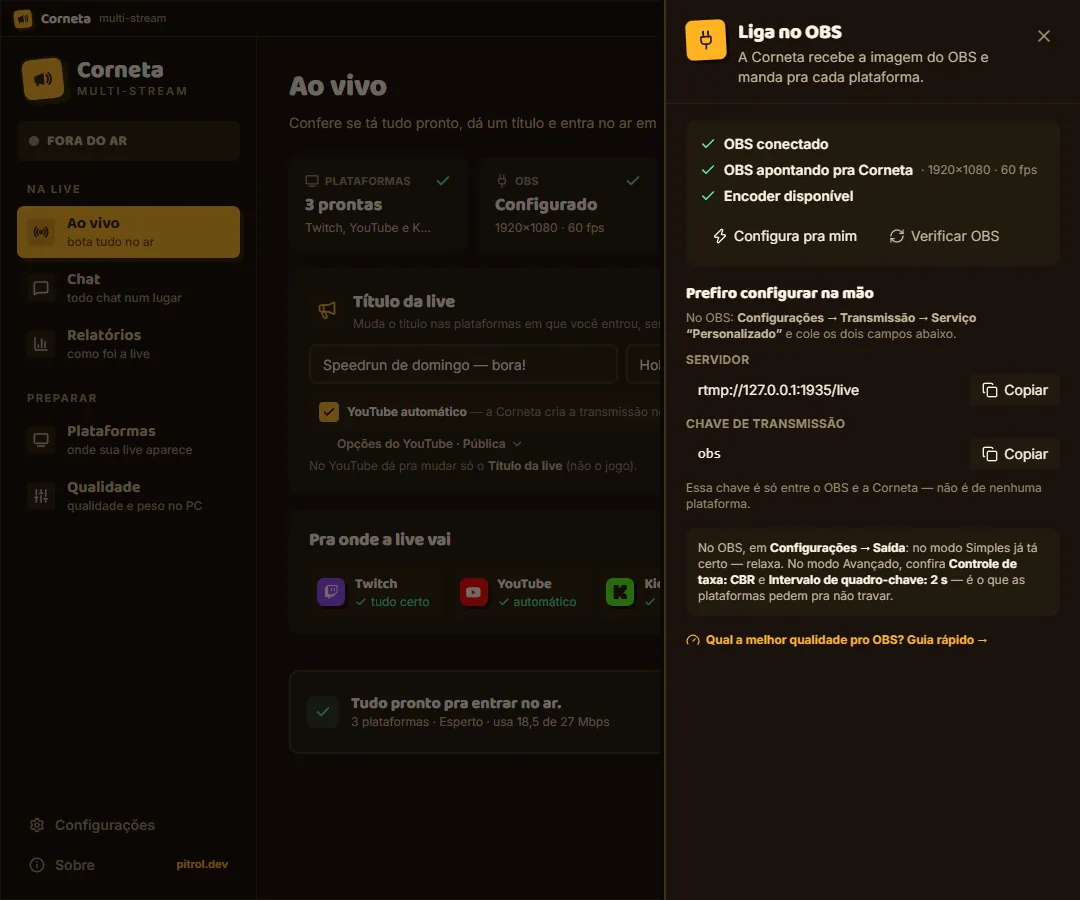This screenshot has height=900, width=1080.
Task: Click the refresh icon of Verificar OBS
Action: point(897,236)
